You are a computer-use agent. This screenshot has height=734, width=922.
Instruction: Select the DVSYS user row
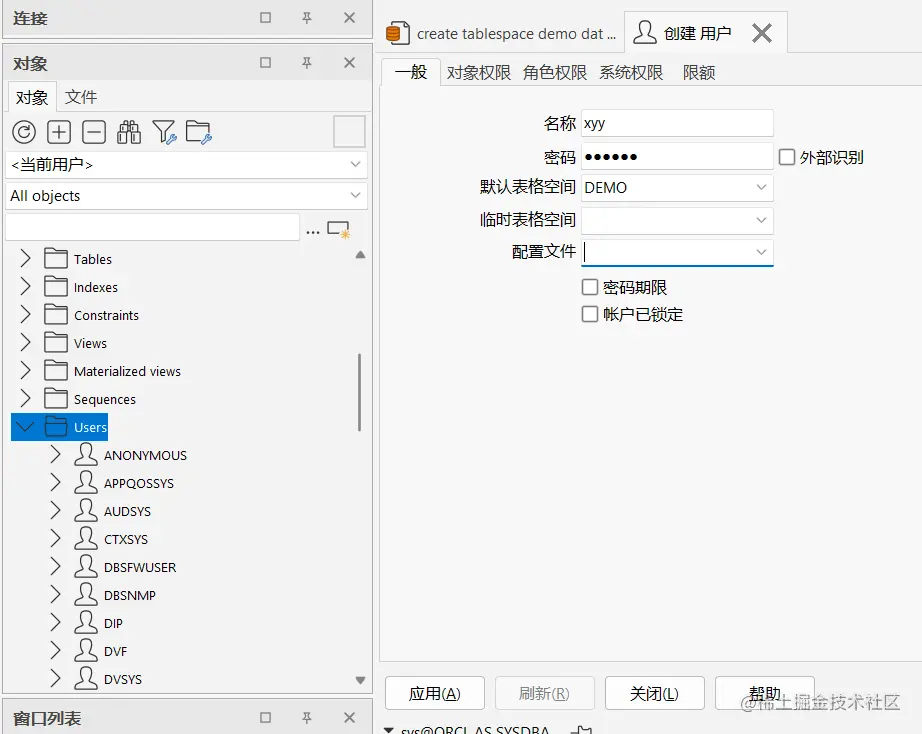123,679
